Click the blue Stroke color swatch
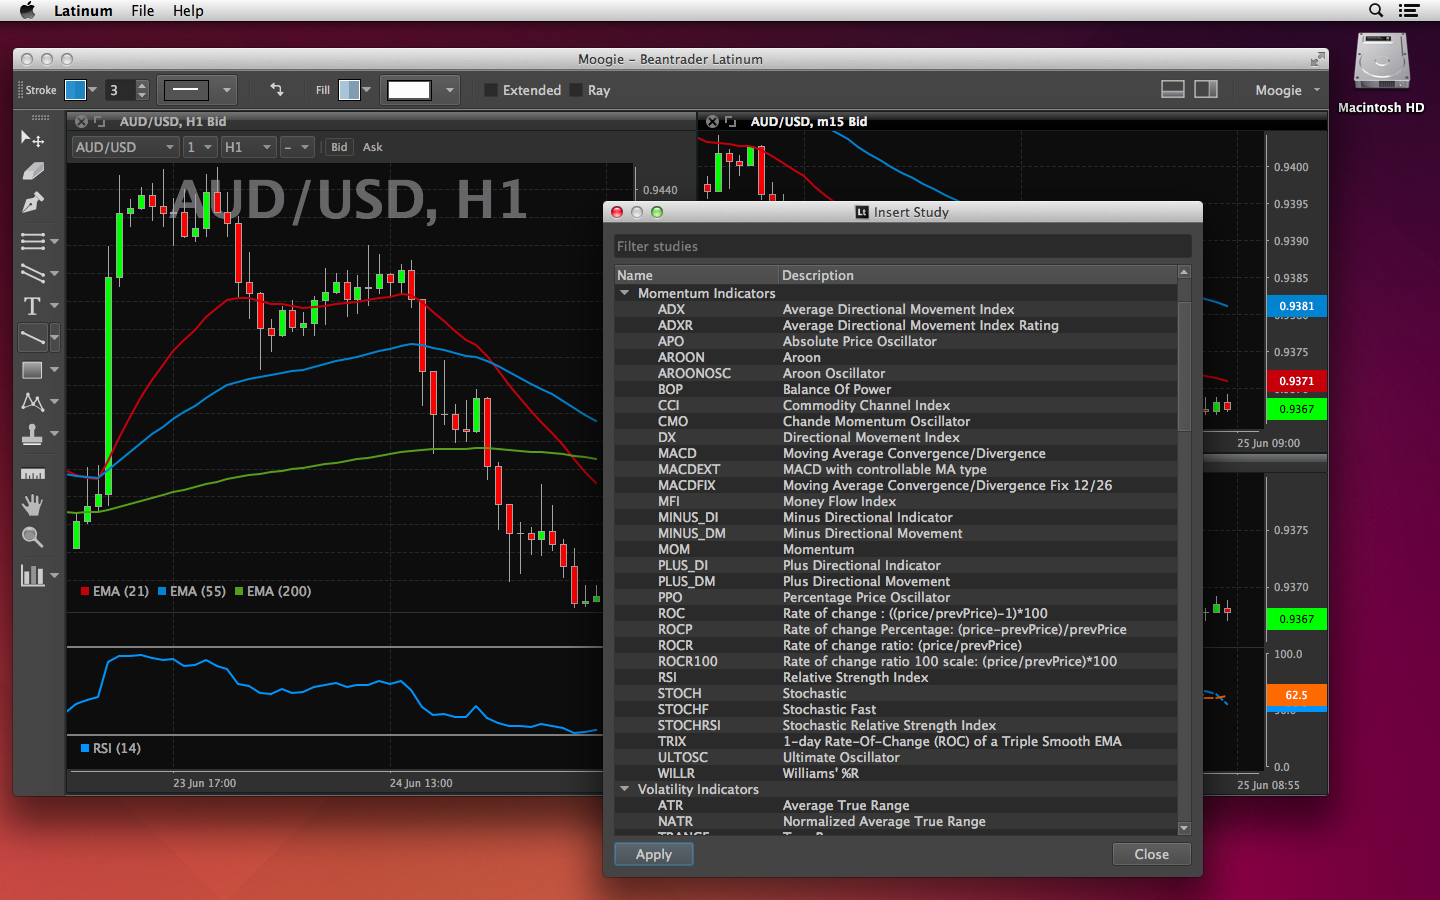 click(x=75, y=90)
